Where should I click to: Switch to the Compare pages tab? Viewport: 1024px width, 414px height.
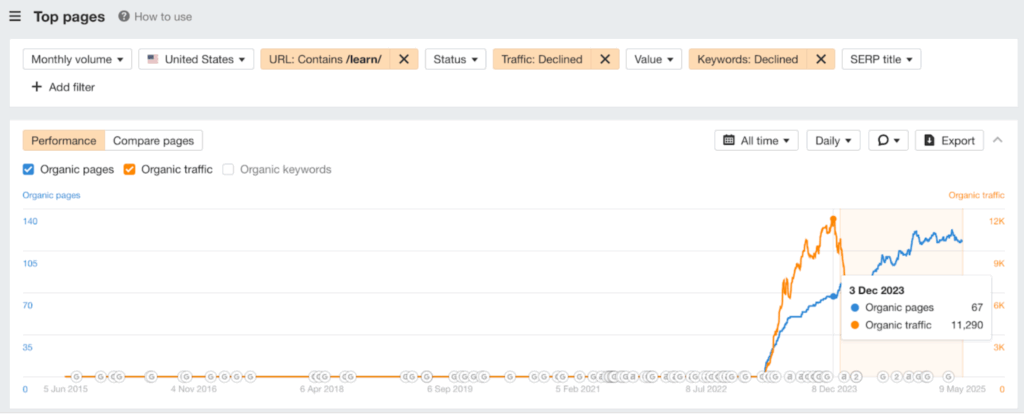coord(153,141)
